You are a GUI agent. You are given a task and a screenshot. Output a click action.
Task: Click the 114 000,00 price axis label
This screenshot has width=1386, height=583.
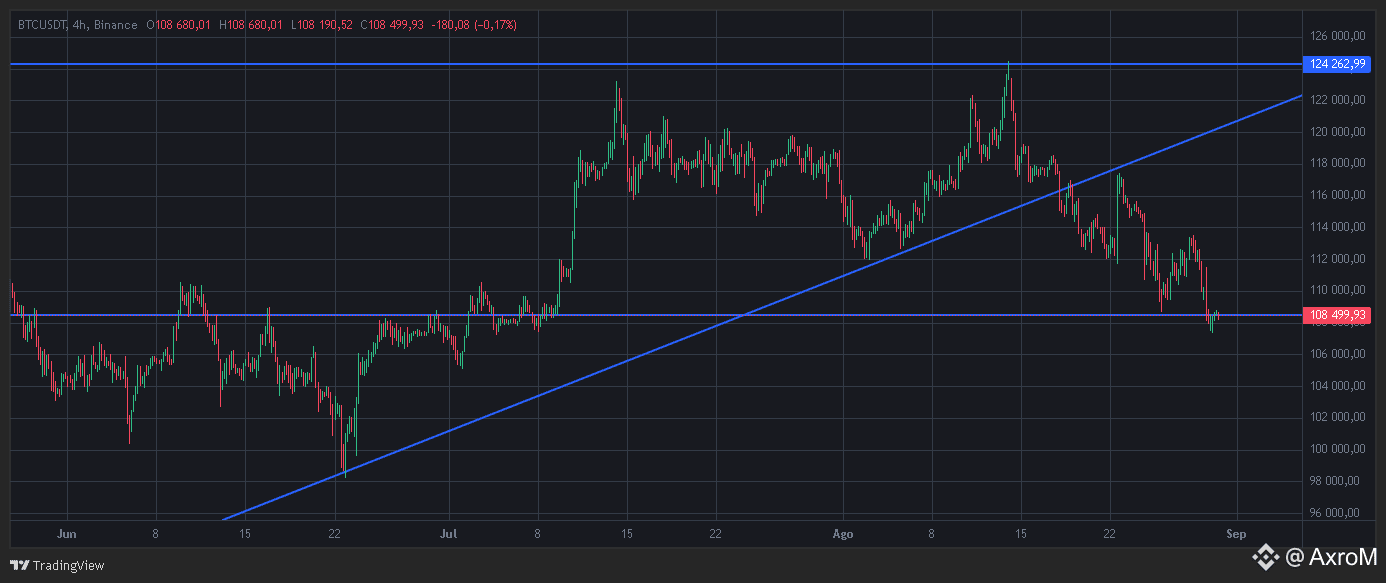pos(1337,227)
